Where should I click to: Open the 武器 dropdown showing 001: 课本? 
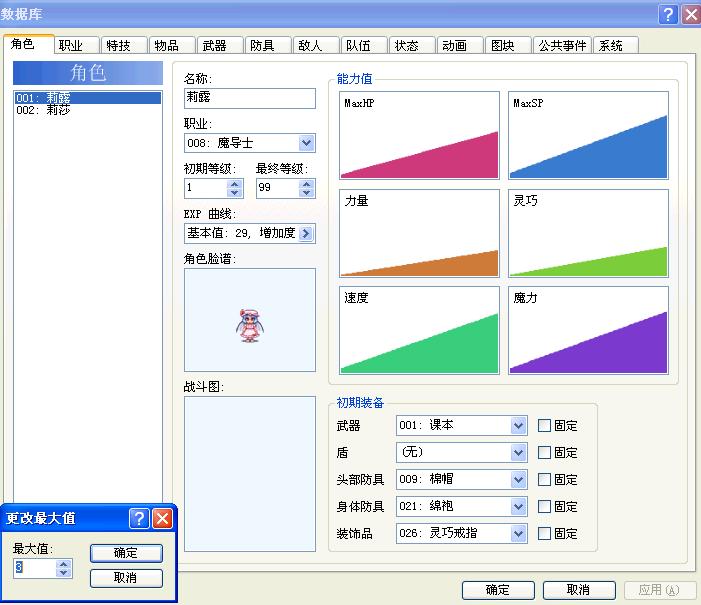pos(461,425)
